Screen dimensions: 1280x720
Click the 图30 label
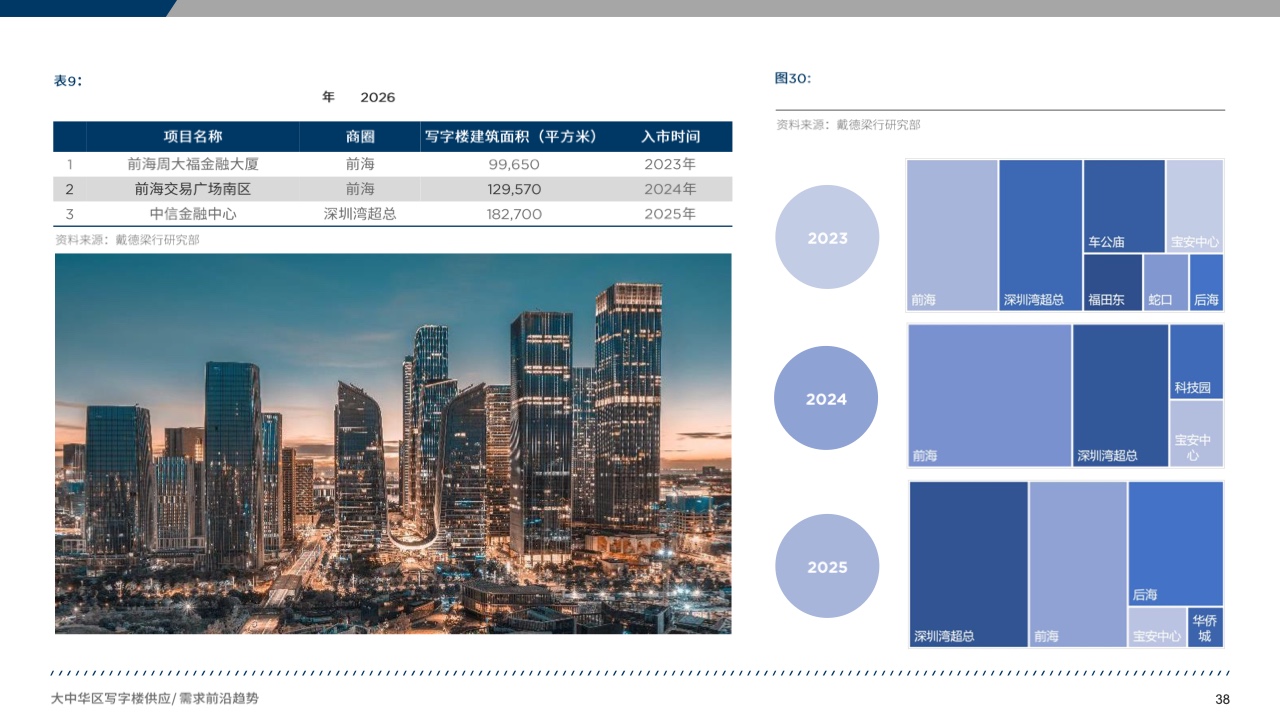[x=793, y=78]
